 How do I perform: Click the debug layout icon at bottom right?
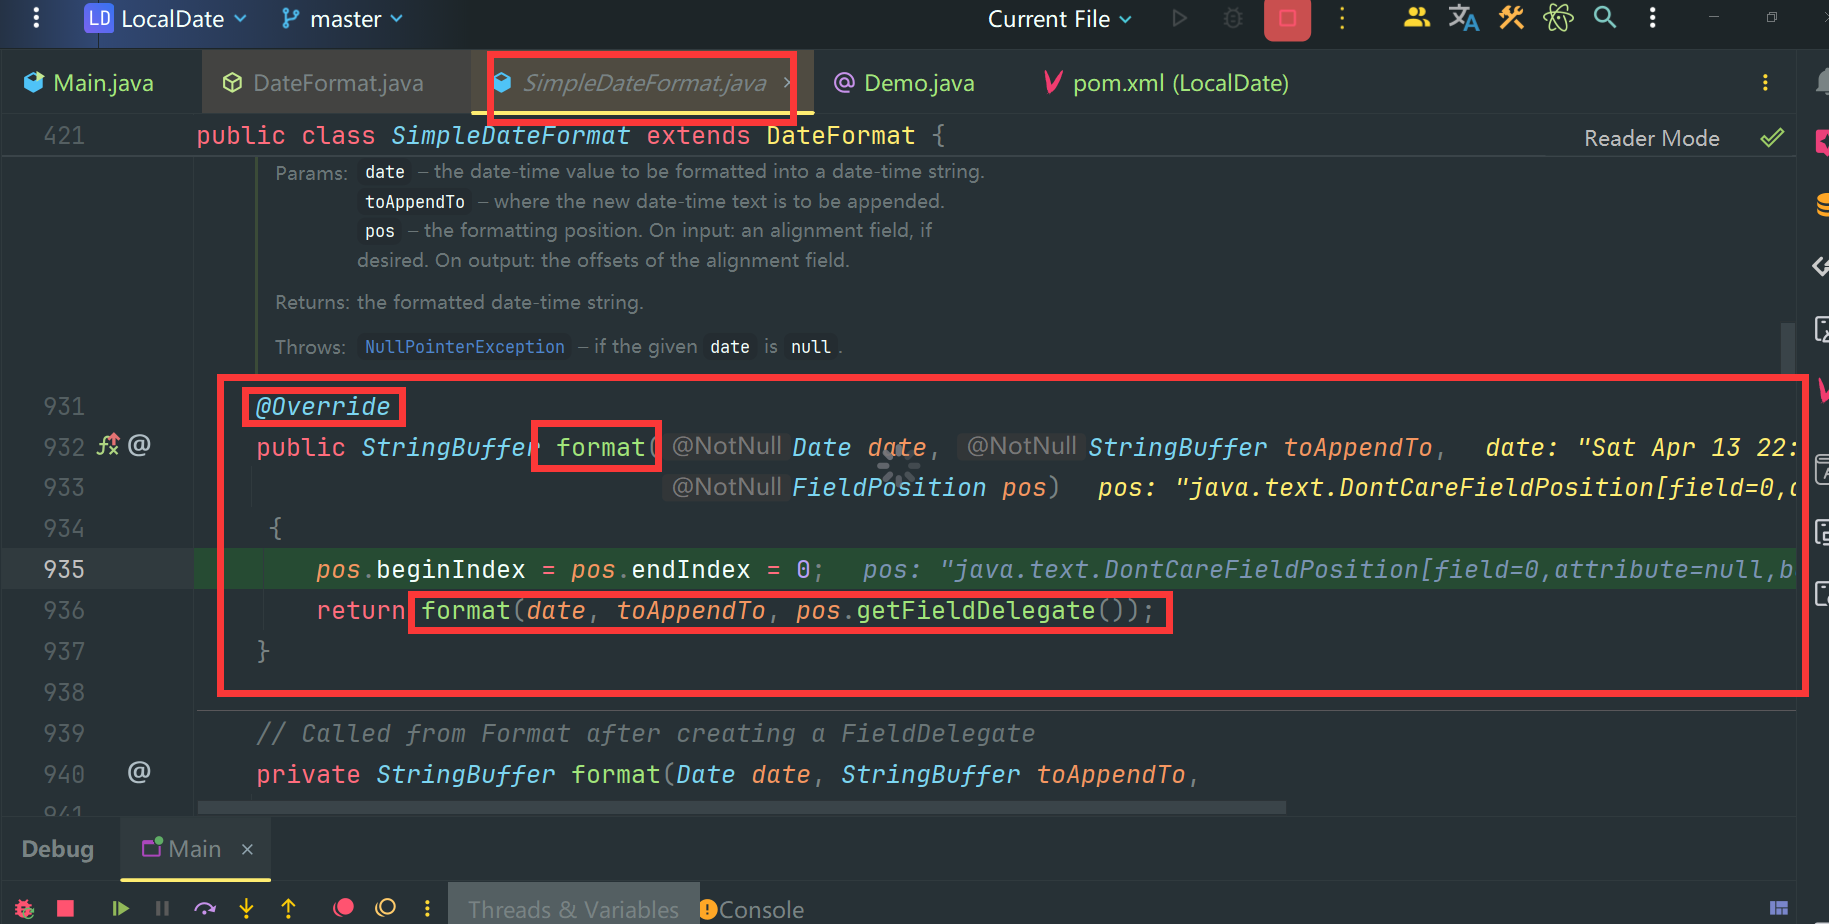(1779, 908)
